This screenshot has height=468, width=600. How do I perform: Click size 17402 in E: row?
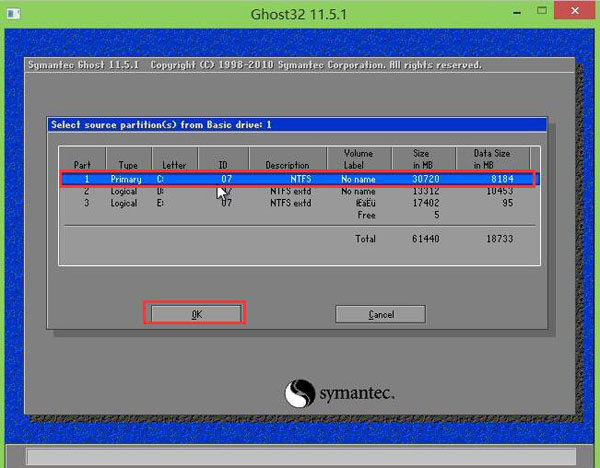point(426,203)
